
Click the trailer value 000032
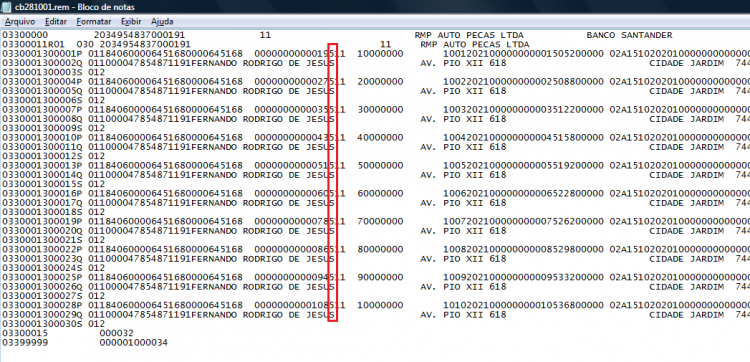coord(117,332)
